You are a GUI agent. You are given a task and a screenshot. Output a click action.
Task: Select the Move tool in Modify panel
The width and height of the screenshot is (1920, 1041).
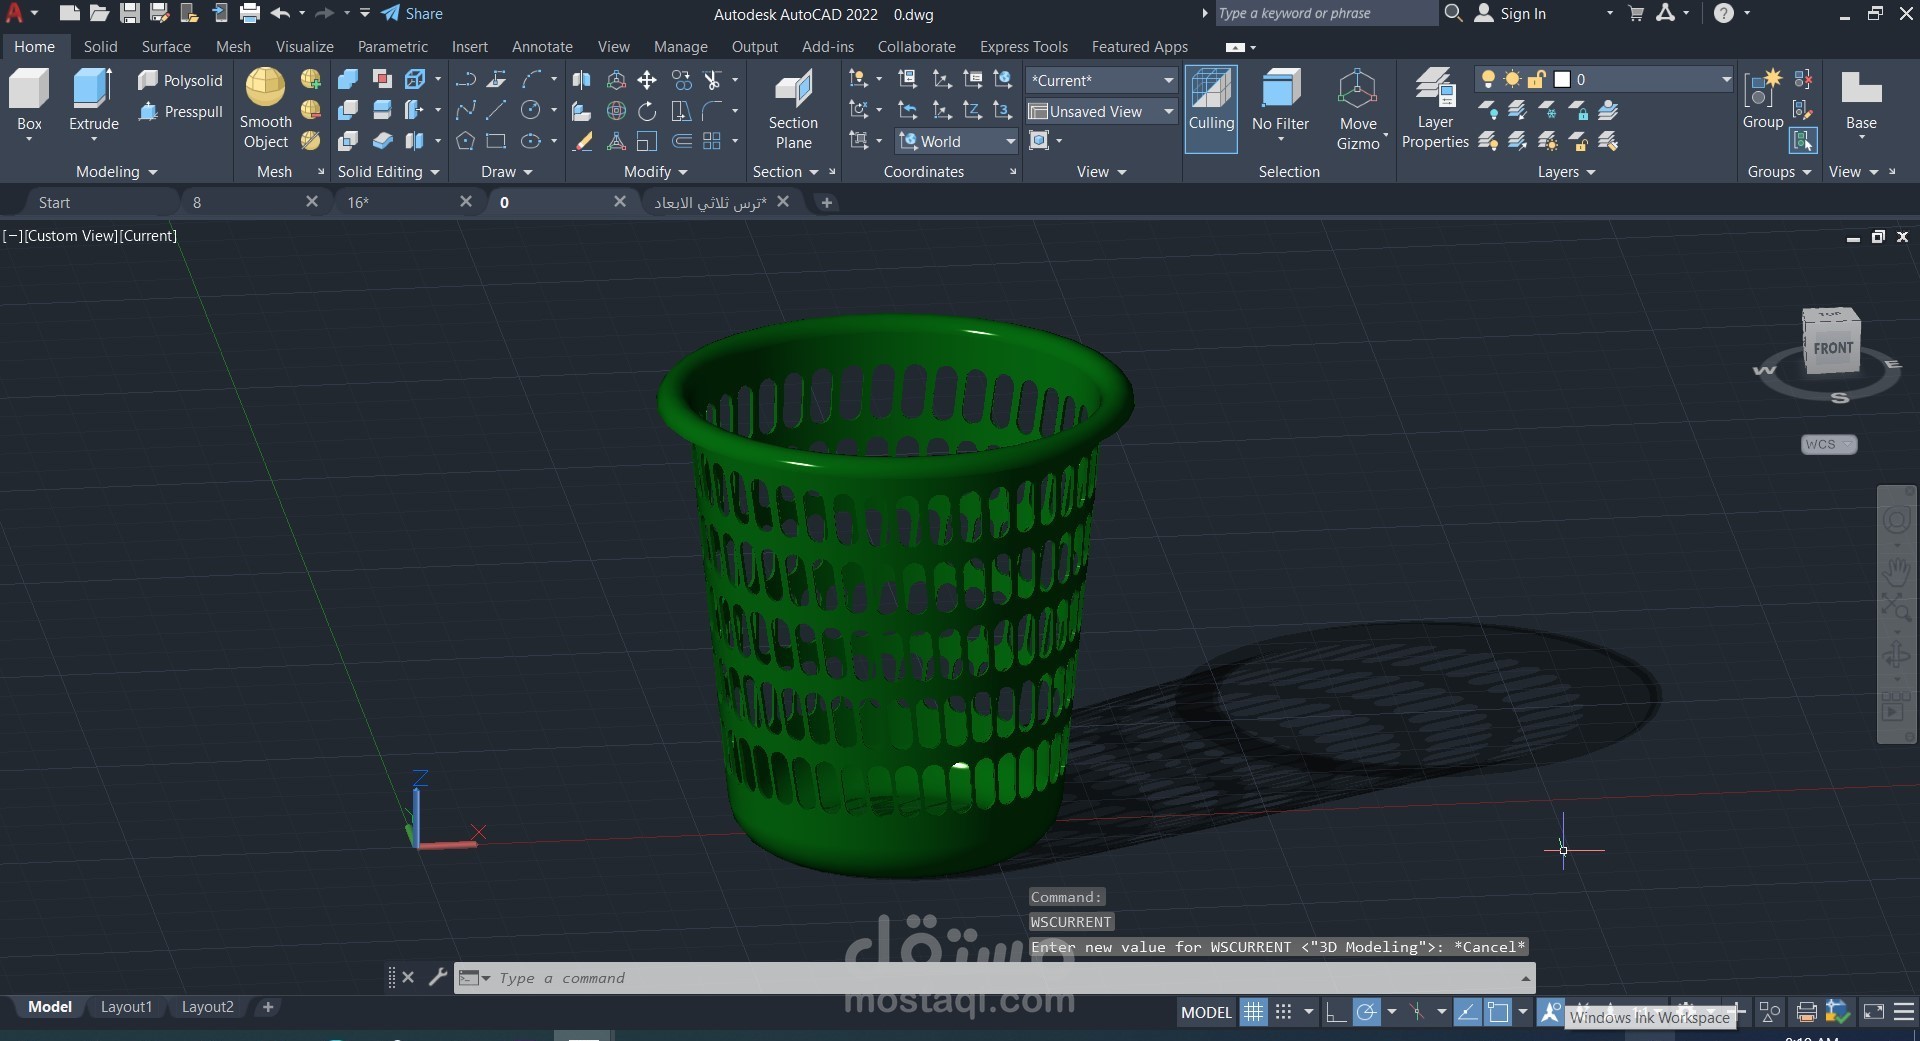647,80
